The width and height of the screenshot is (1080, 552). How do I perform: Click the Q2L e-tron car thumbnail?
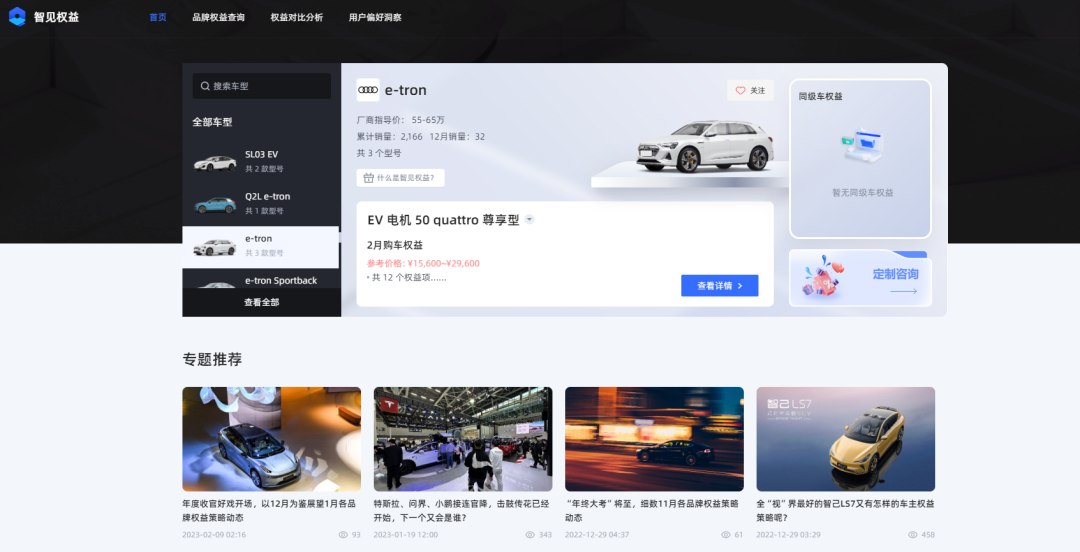[215, 205]
